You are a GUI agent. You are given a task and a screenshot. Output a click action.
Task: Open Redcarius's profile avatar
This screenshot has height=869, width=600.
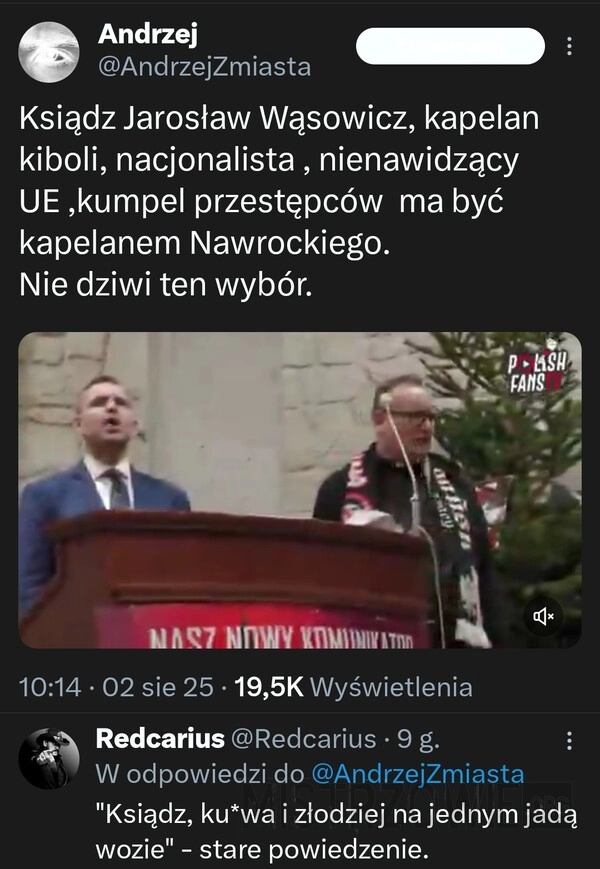[x=49, y=758]
